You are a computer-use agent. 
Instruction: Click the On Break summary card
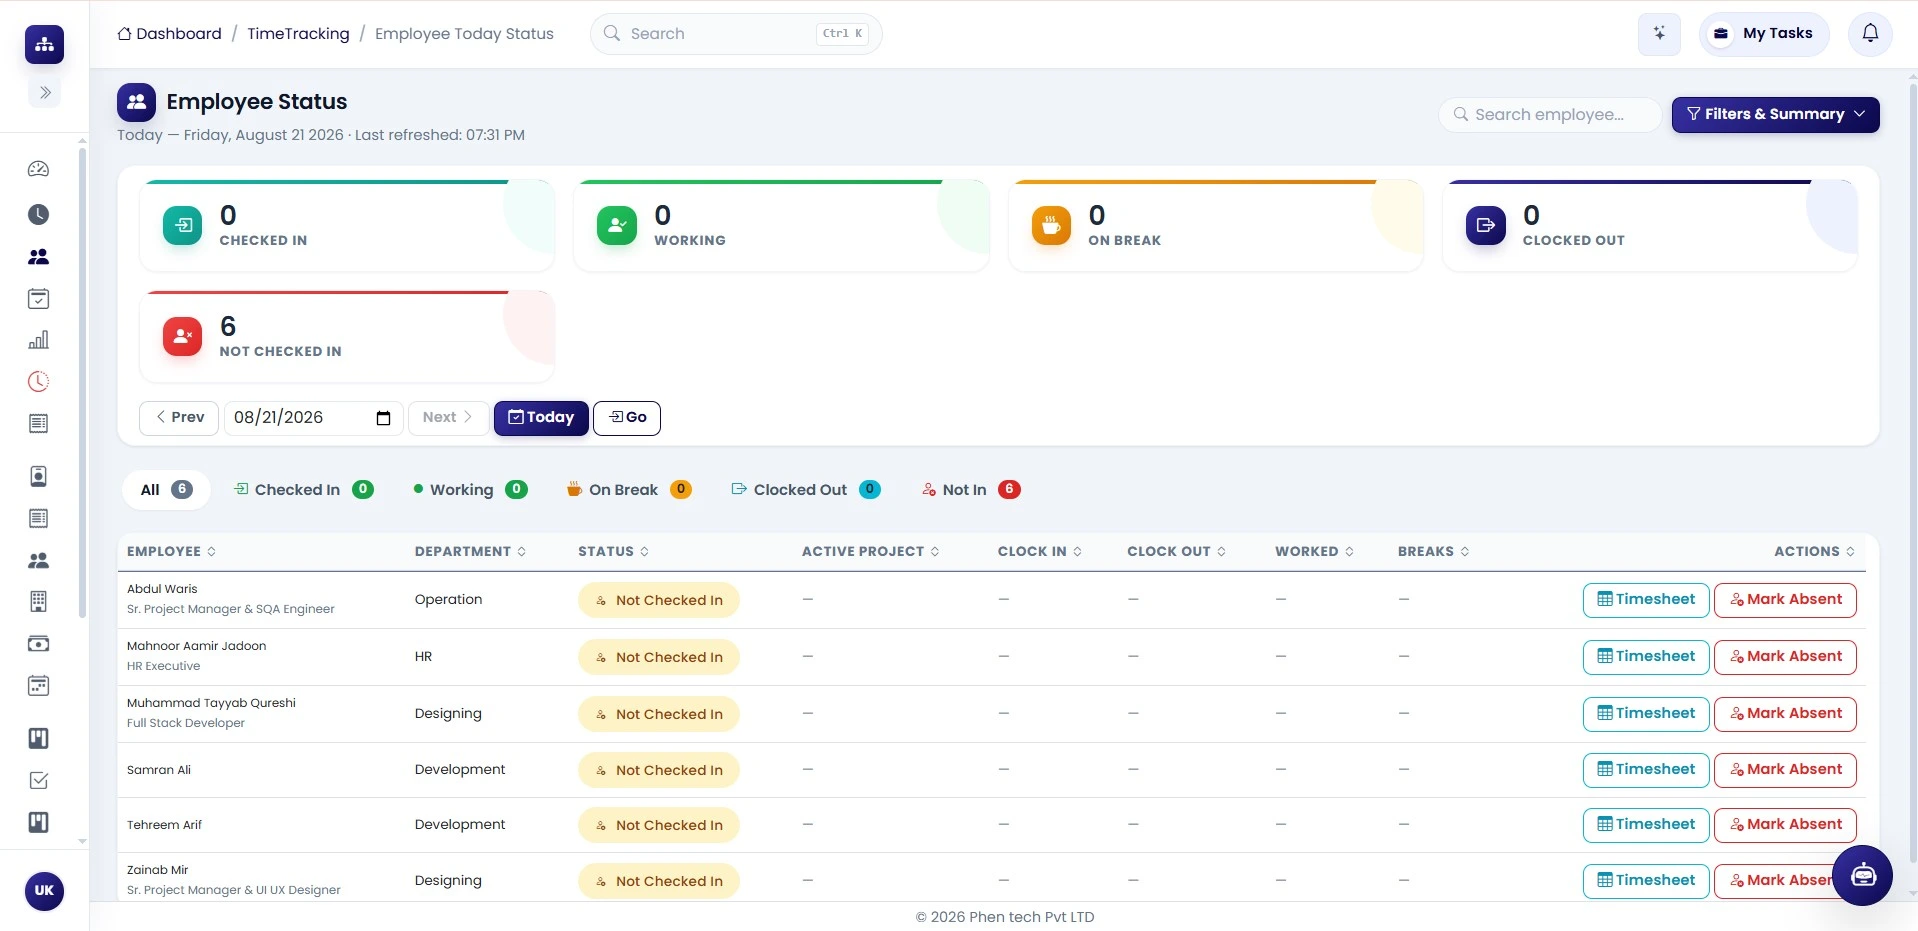click(x=1215, y=226)
